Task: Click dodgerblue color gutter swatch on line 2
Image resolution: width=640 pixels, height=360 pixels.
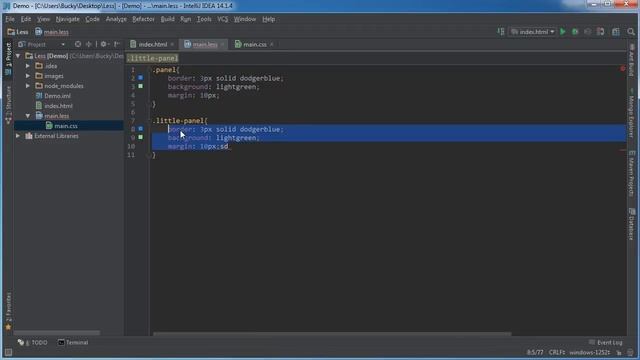Action: click(x=140, y=78)
